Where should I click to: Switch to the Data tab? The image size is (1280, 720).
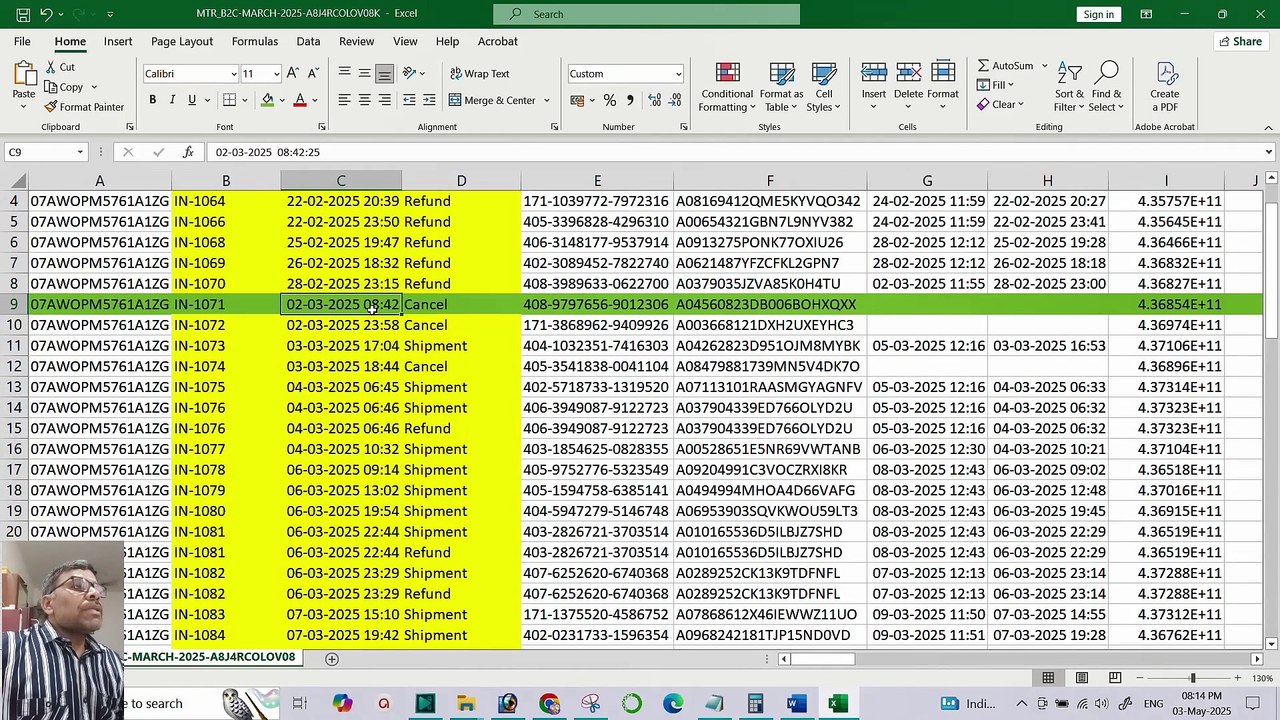pos(308,41)
